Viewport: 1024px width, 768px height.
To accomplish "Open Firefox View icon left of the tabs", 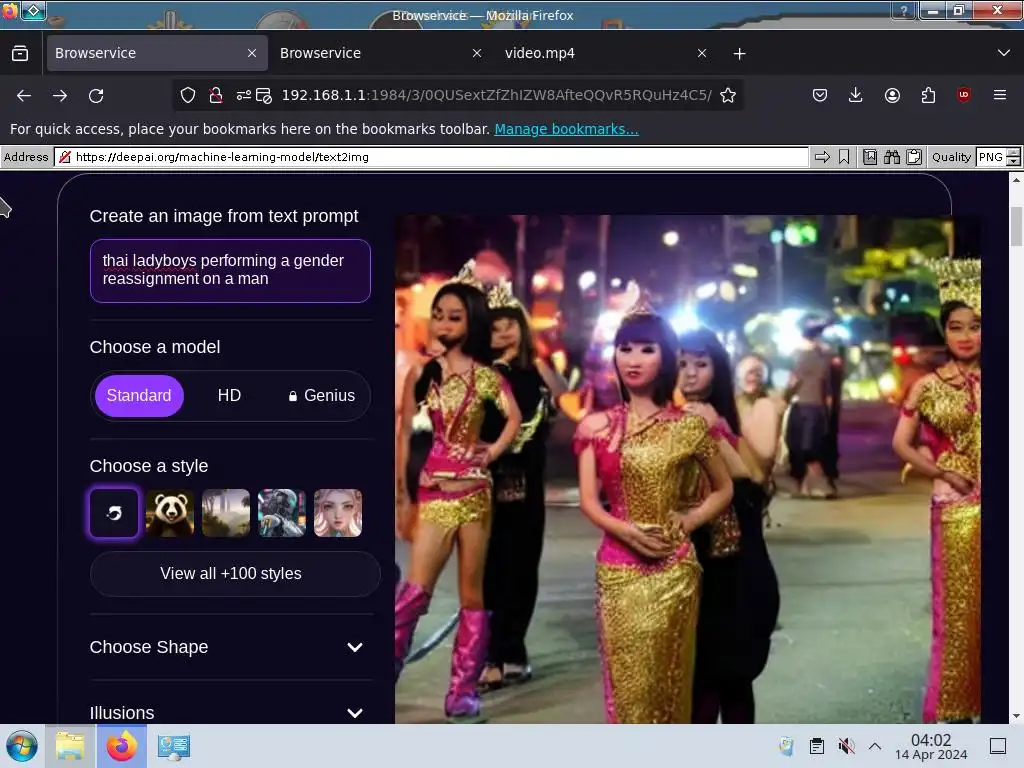I will [x=20, y=53].
